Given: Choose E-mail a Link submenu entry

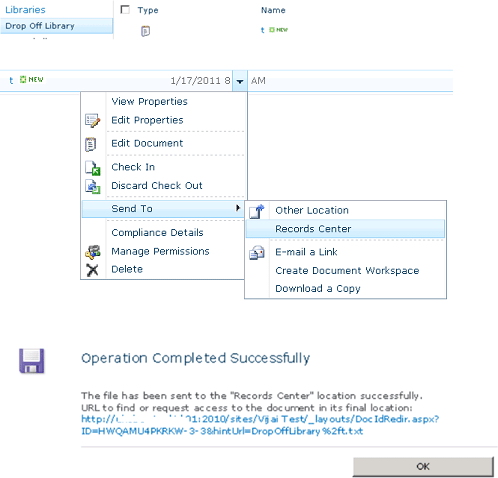Looking at the screenshot, I should (306, 252).
